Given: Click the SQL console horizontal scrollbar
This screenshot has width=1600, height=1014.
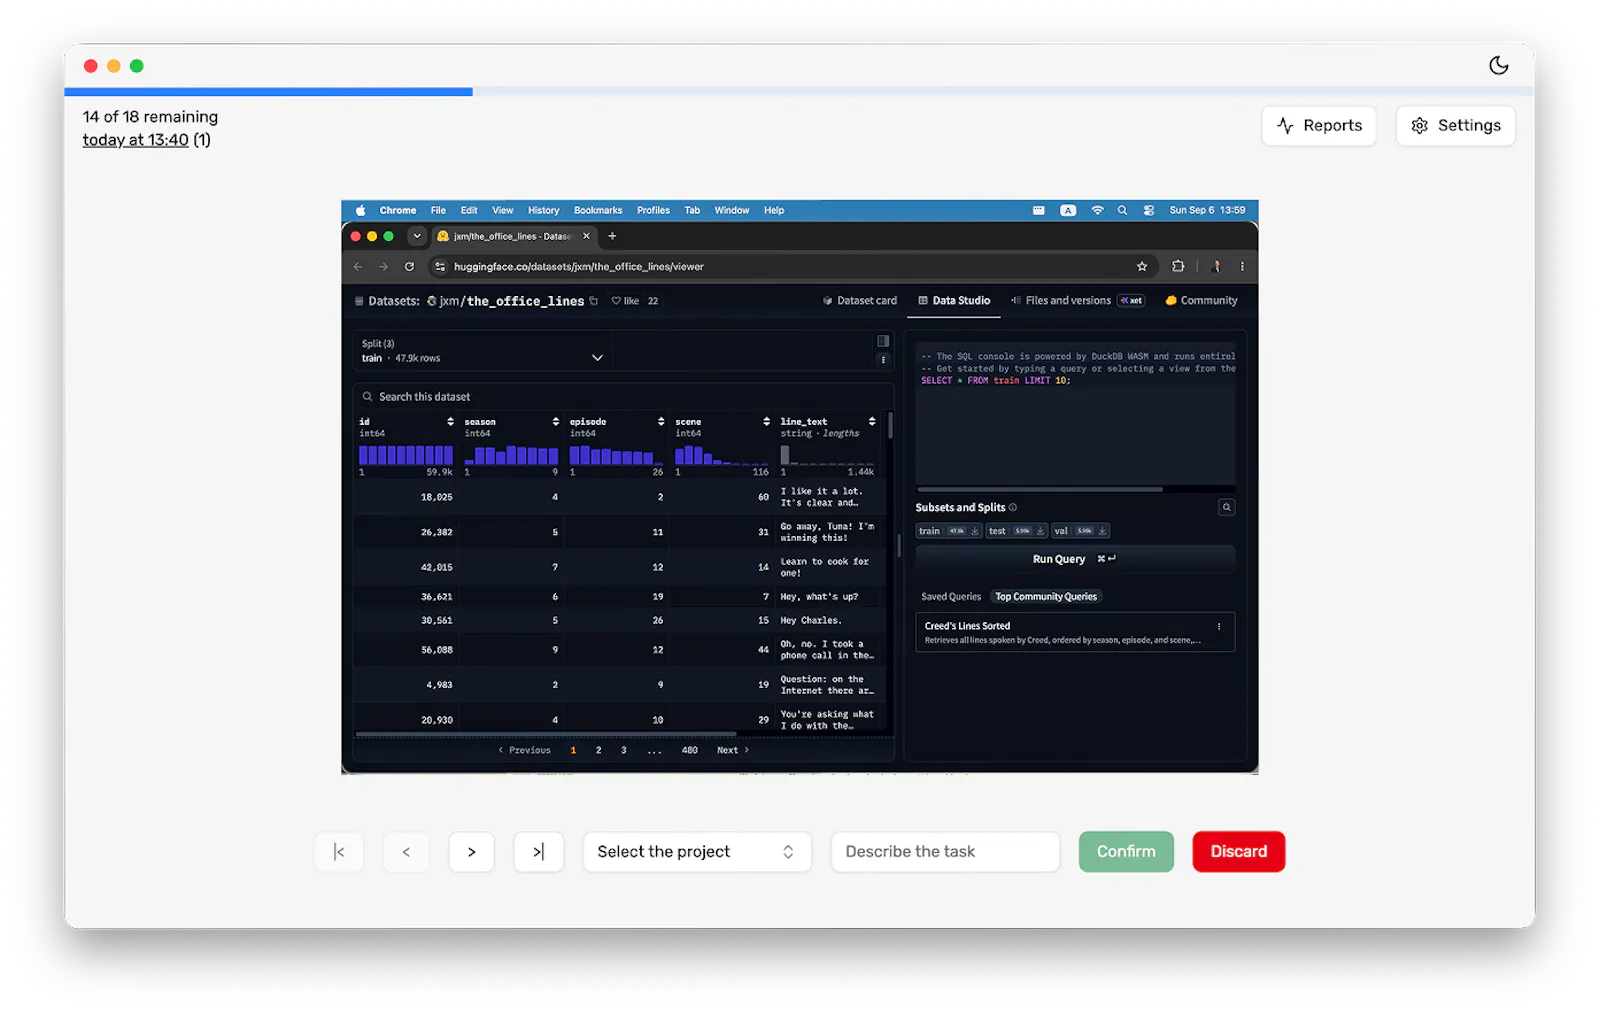Looking at the screenshot, I should point(1040,489).
